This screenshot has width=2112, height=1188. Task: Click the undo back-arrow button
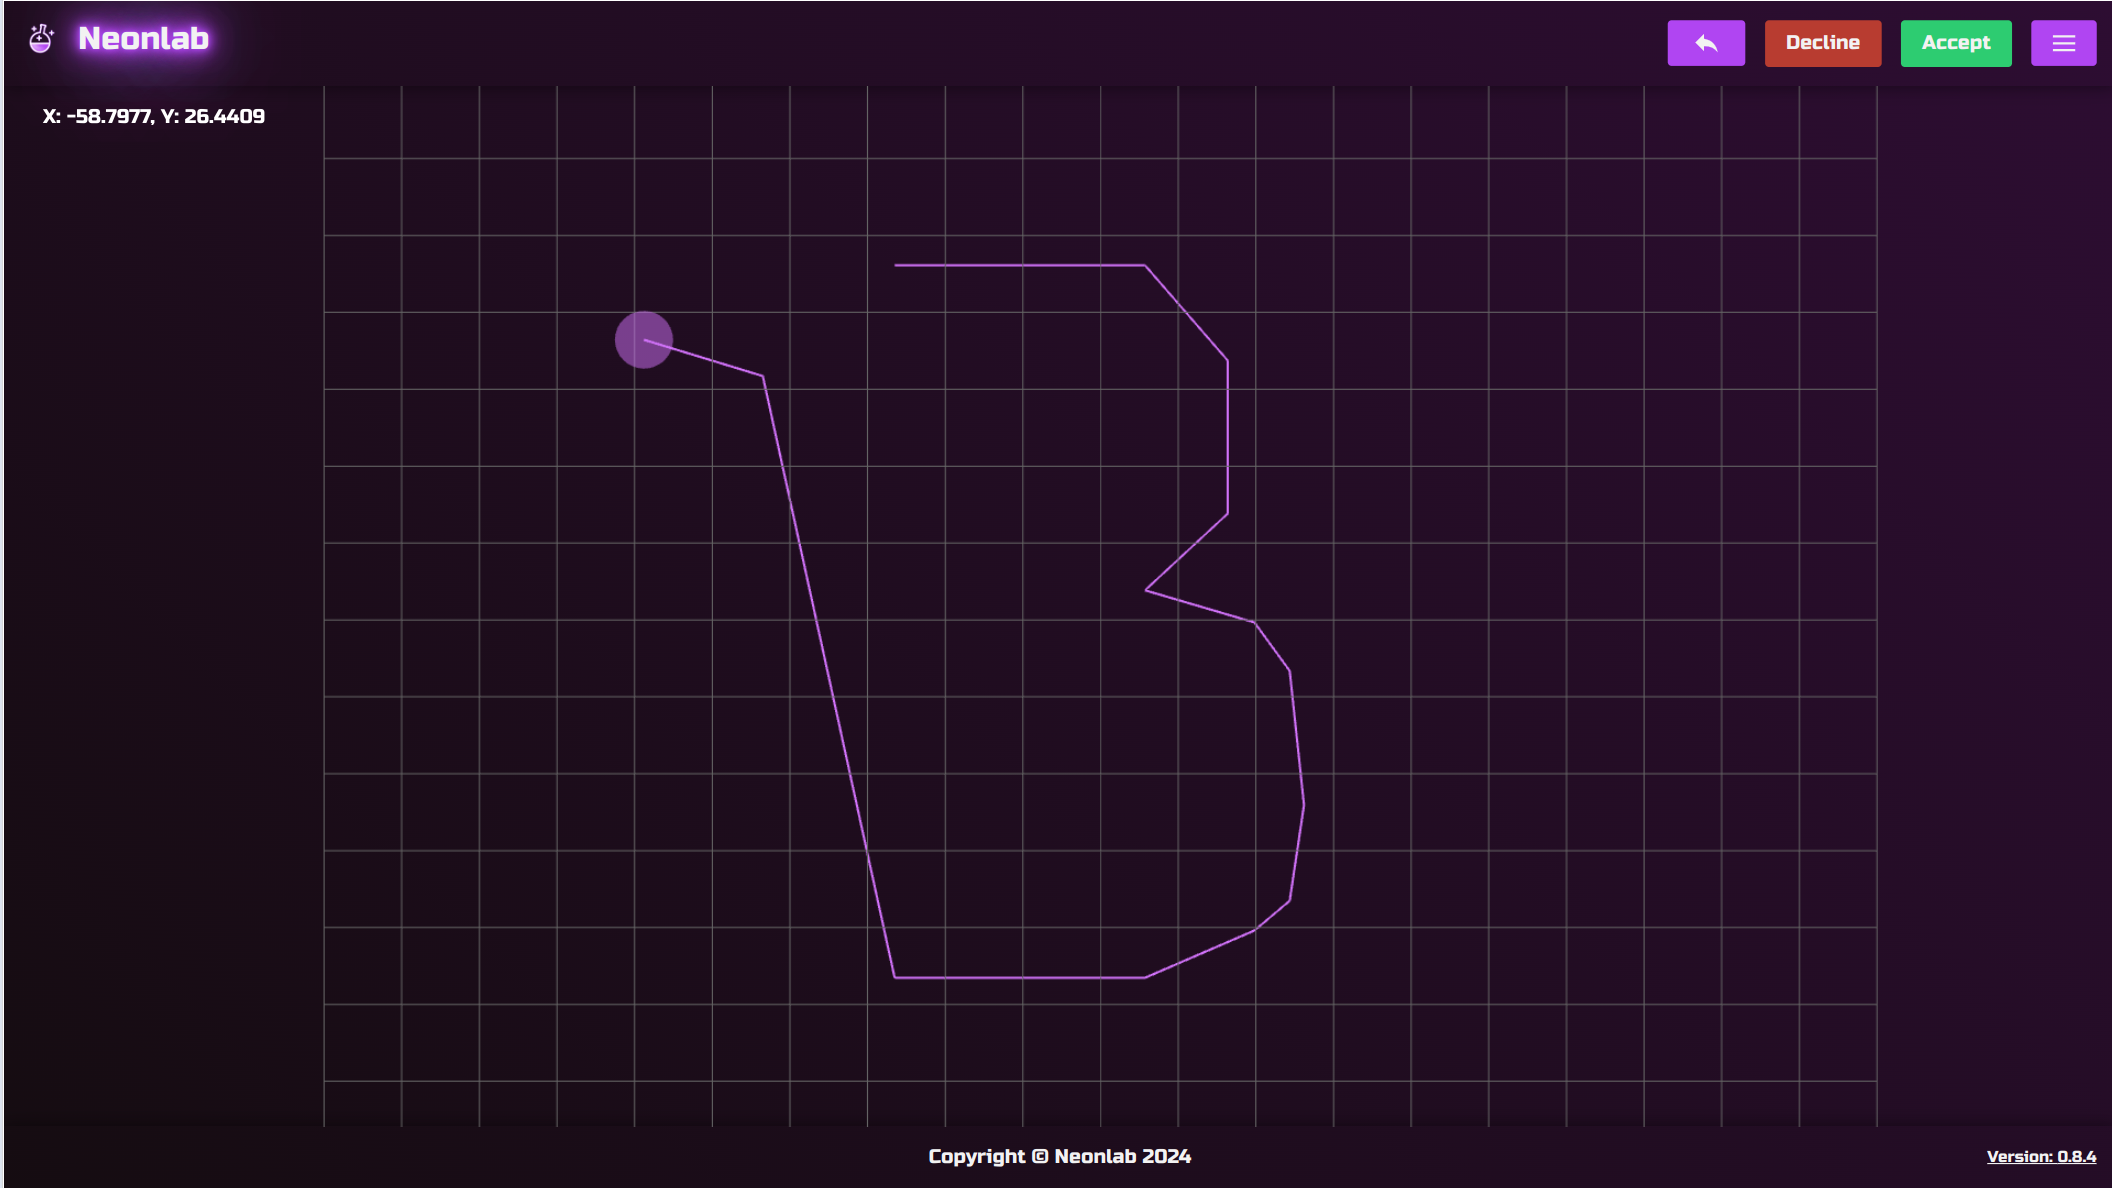tap(1705, 43)
